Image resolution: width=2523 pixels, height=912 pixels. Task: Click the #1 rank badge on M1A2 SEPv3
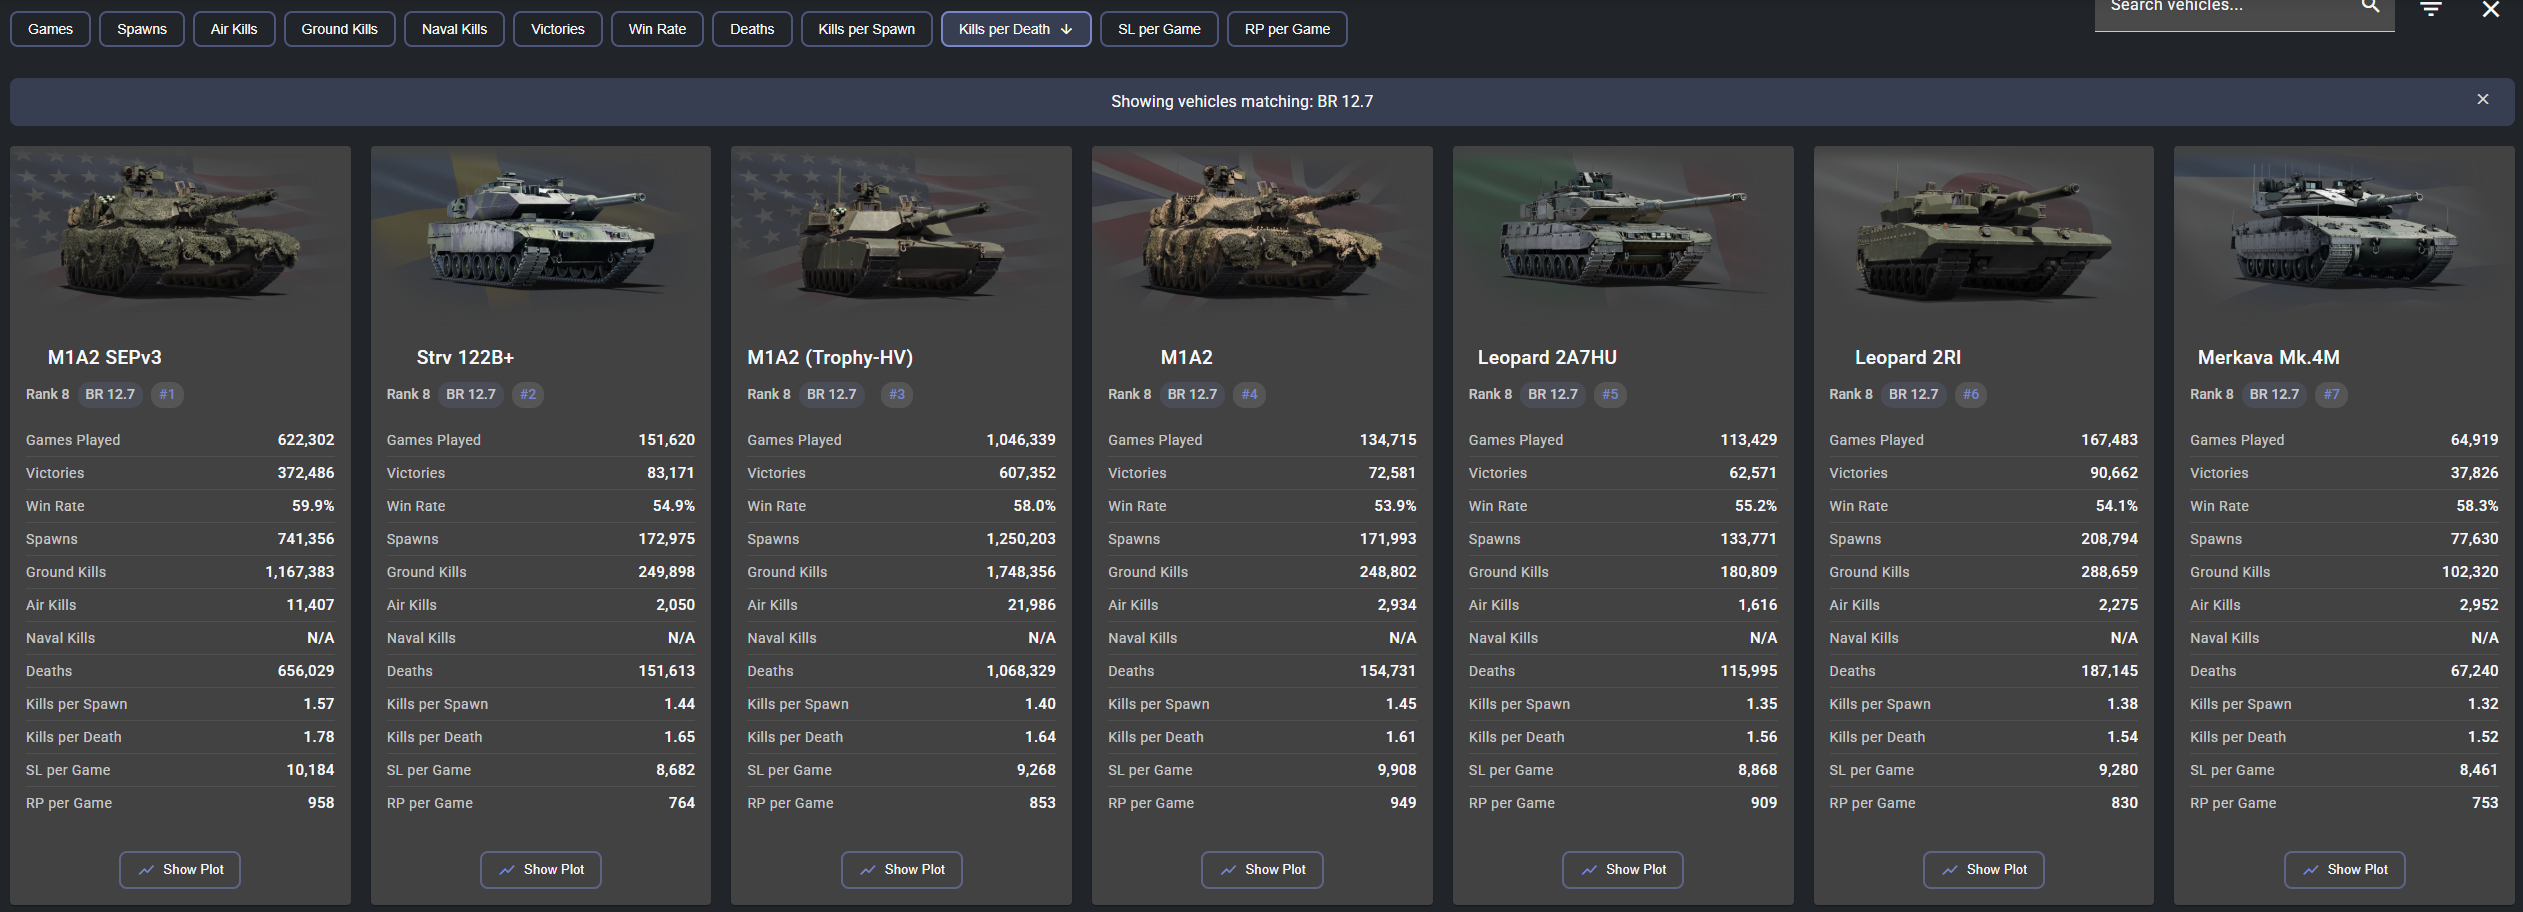pos(167,394)
